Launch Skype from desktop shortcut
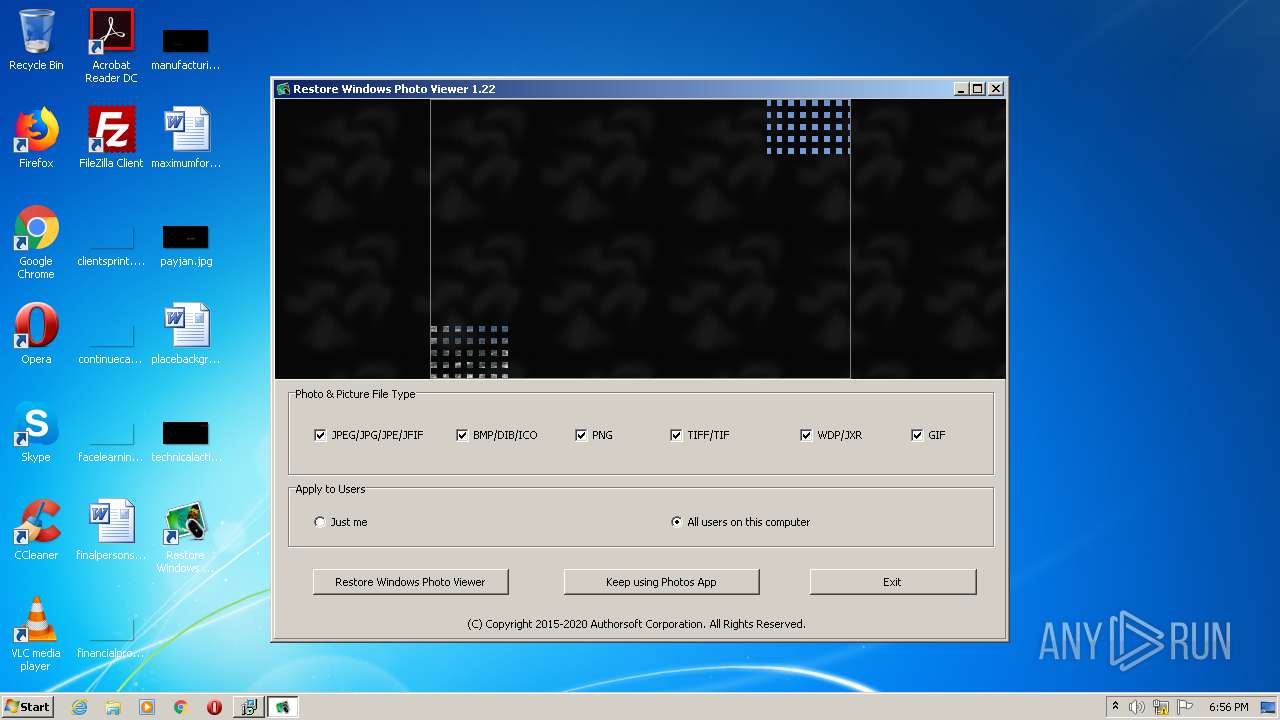1280x720 pixels. pyautogui.click(x=36, y=432)
